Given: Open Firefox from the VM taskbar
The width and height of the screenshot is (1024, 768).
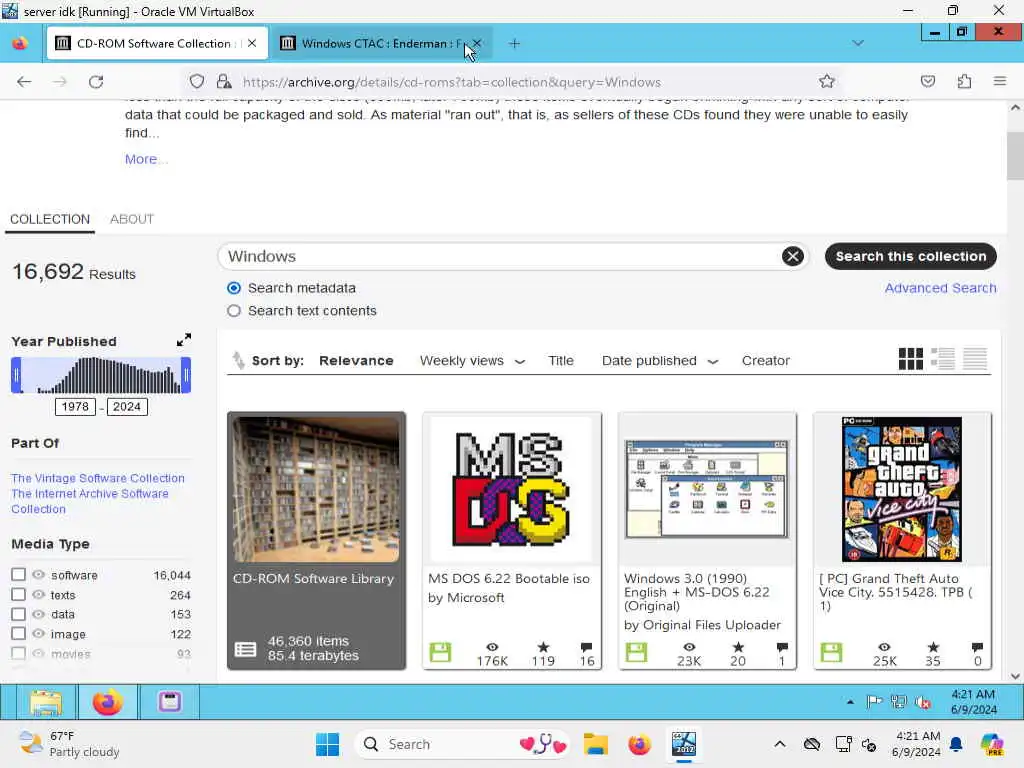Looking at the screenshot, I should point(107,703).
